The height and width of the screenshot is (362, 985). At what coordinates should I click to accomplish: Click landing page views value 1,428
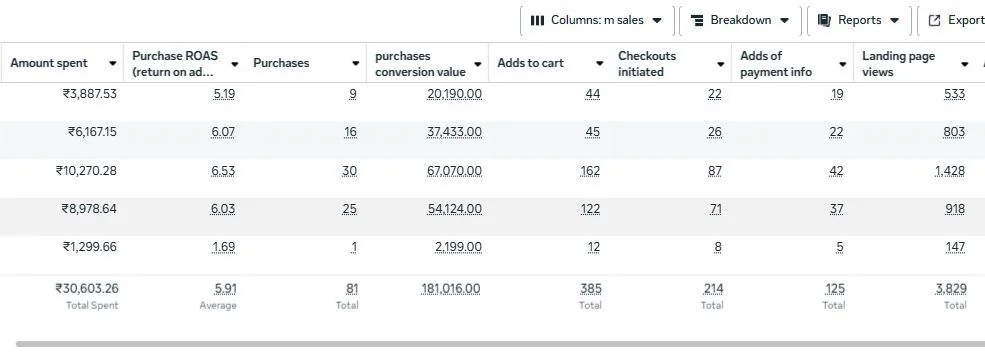click(949, 170)
